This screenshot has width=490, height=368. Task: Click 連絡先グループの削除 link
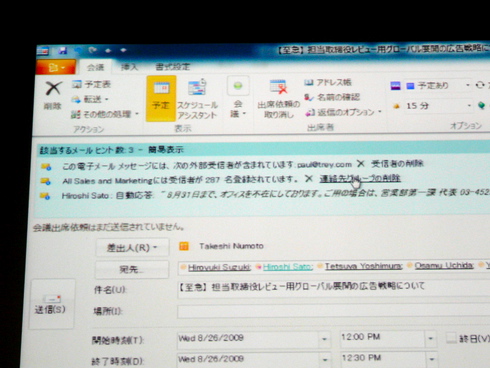tap(360, 179)
